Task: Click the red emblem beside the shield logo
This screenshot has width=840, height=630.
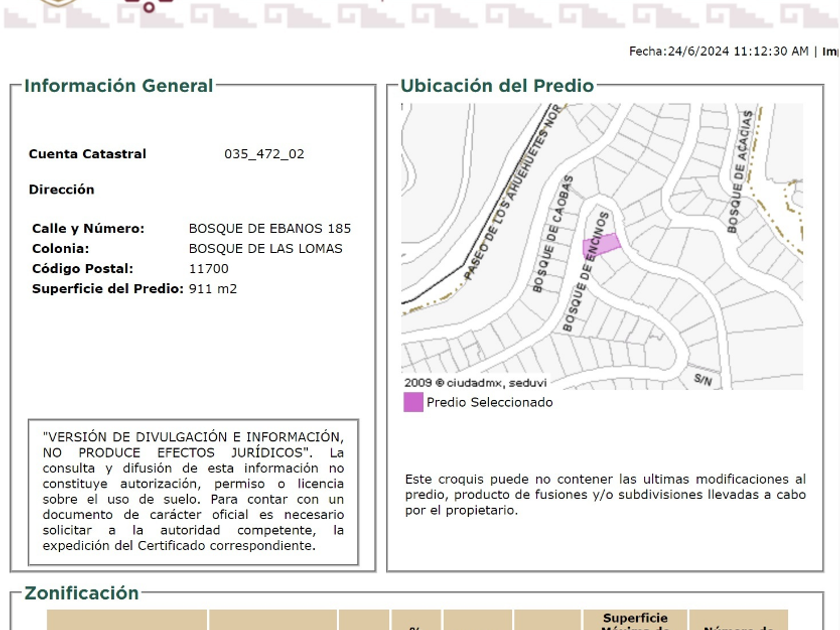Action: pos(146,5)
